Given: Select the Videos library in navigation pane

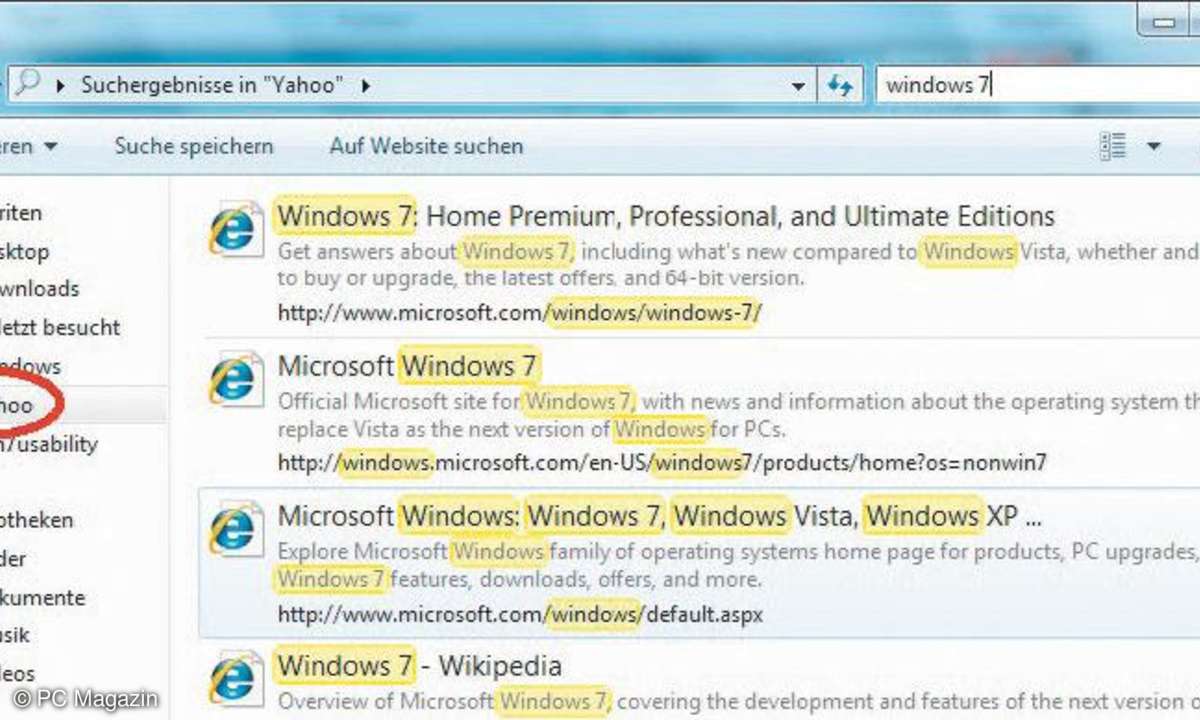Looking at the screenshot, I should click(x=18, y=674).
